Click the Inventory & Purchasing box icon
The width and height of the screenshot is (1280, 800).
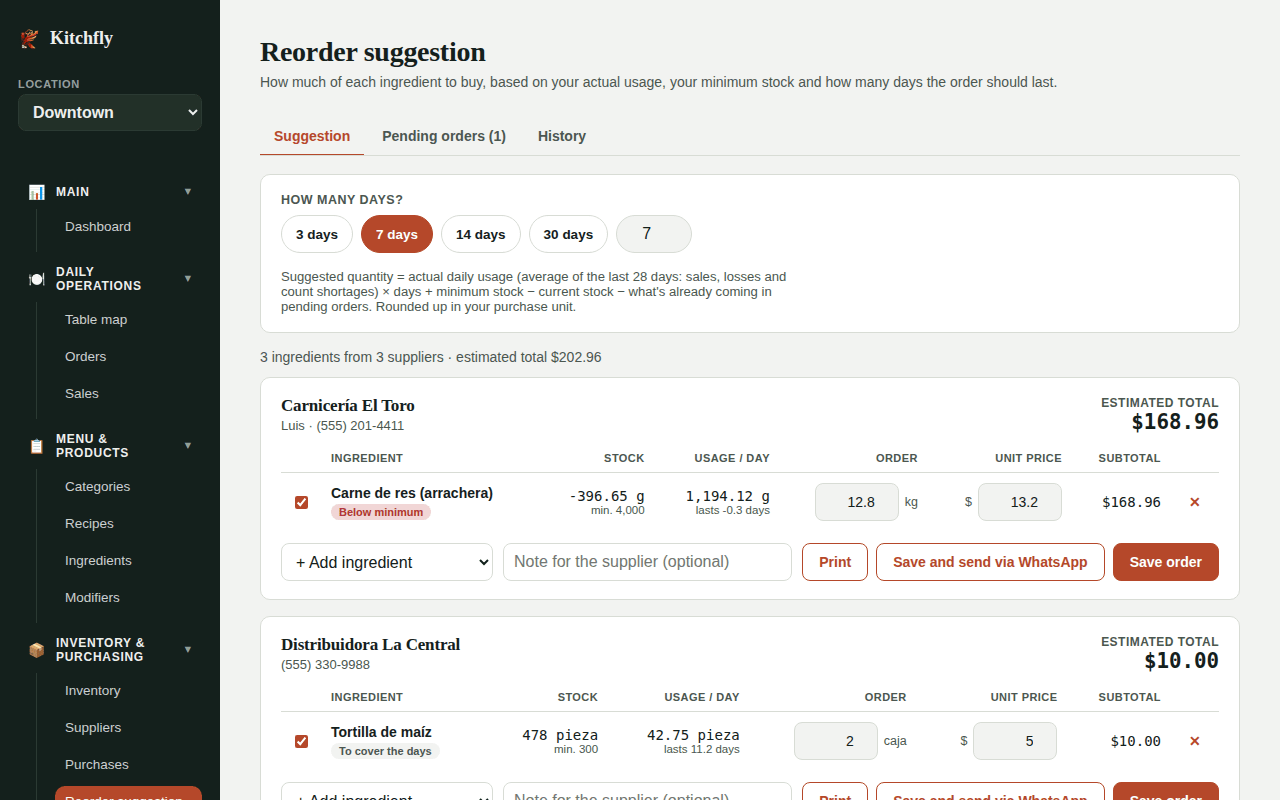click(x=37, y=650)
